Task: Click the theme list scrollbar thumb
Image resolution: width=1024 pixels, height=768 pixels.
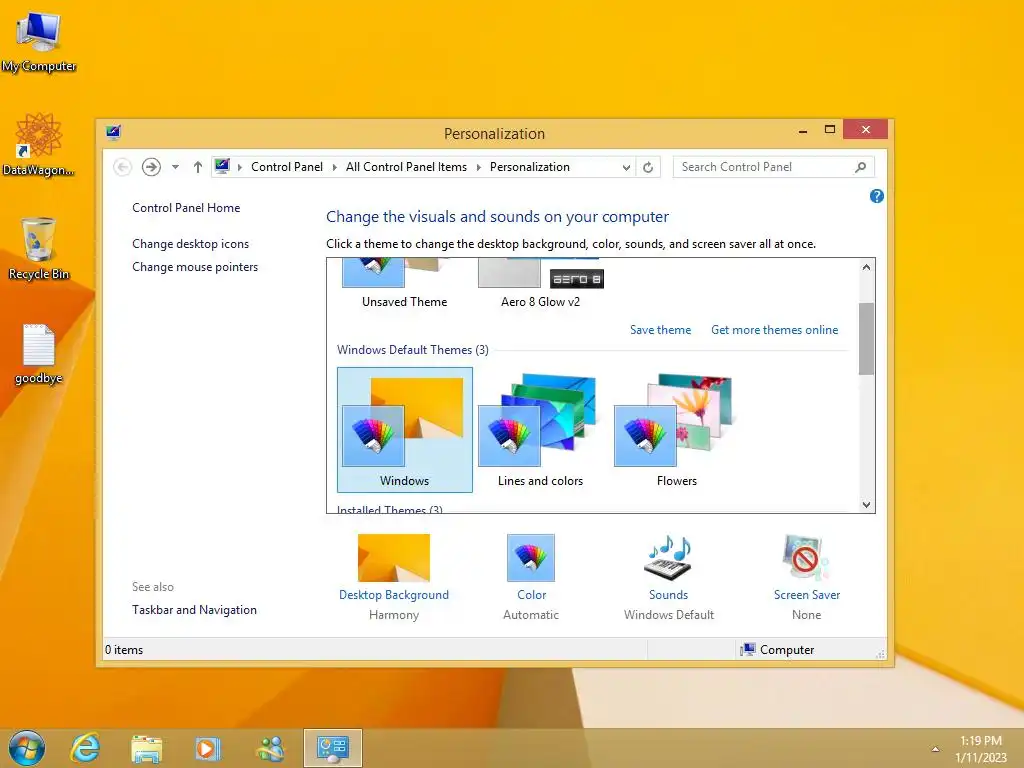Action: point(866,338)
